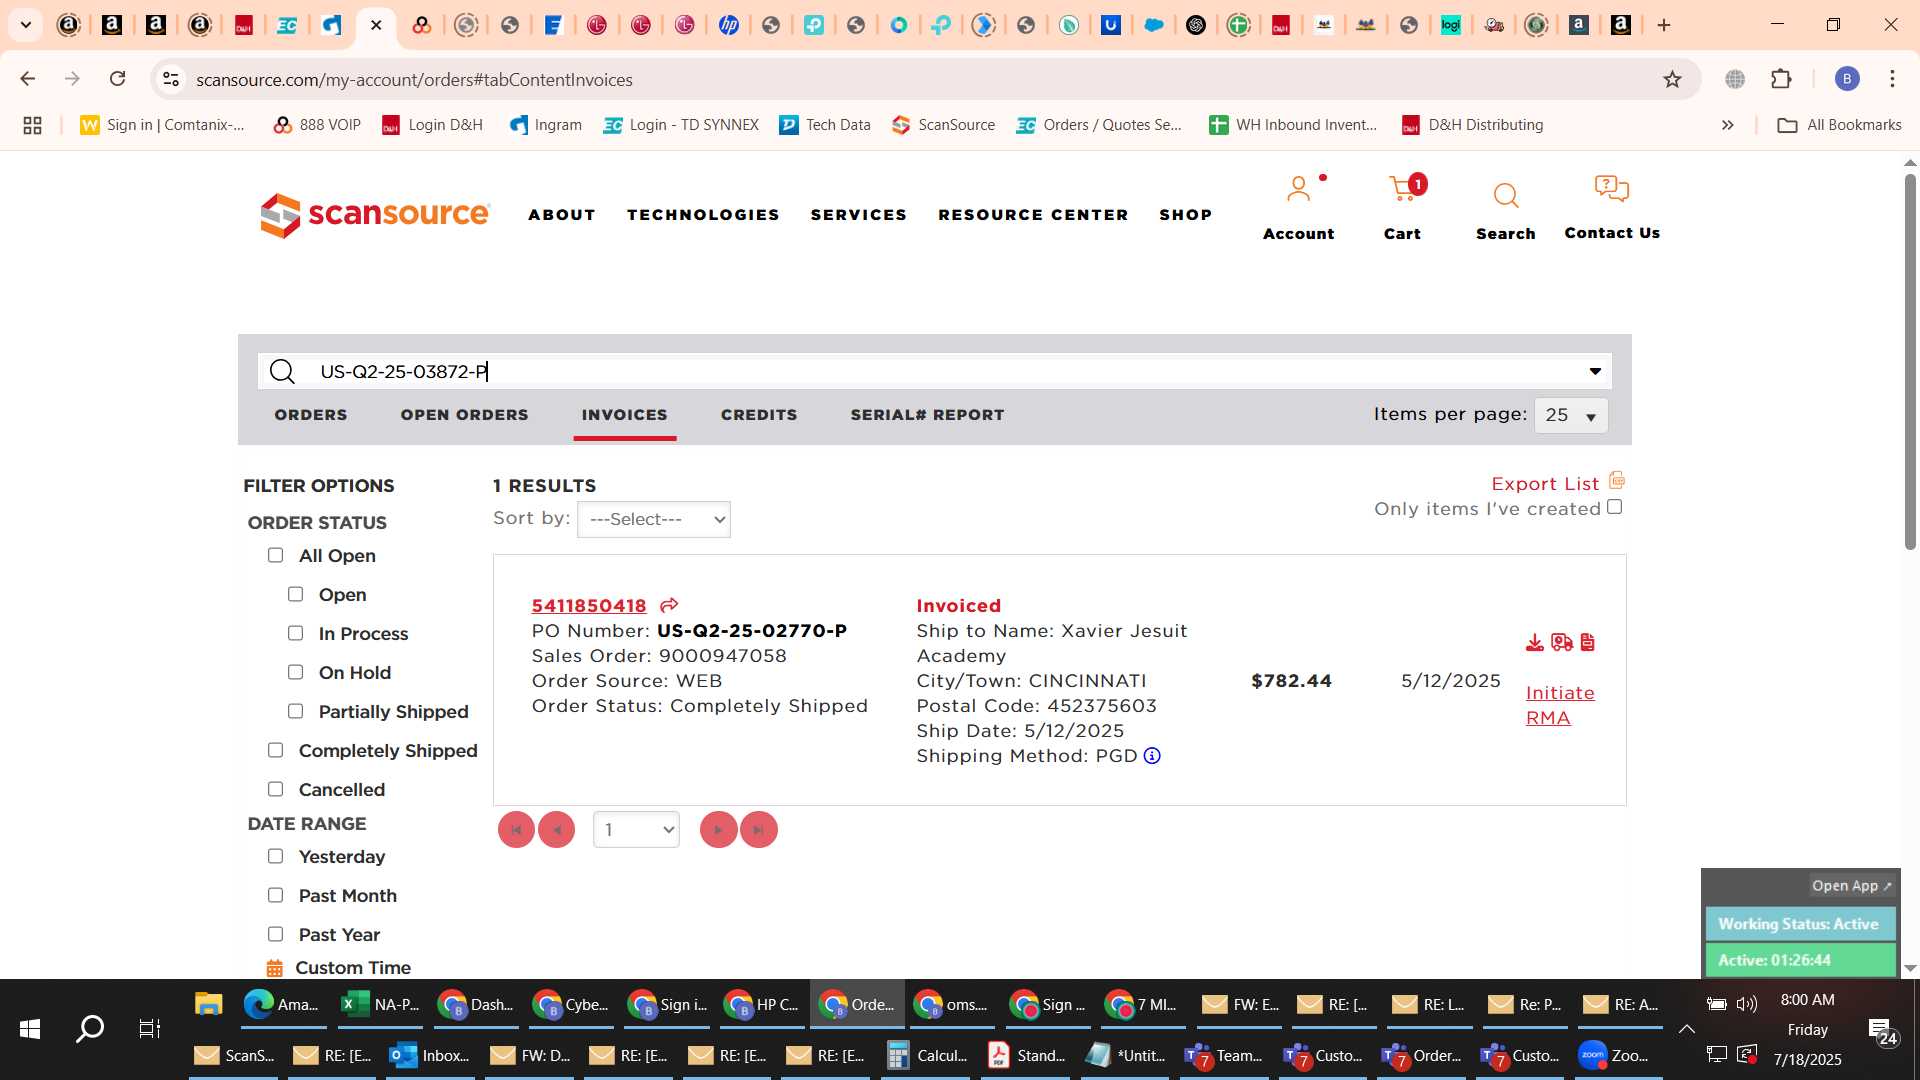Click the site Search magnifier icon
The width and height of the screenshot is (1920, 1080).
point(1505,195)
